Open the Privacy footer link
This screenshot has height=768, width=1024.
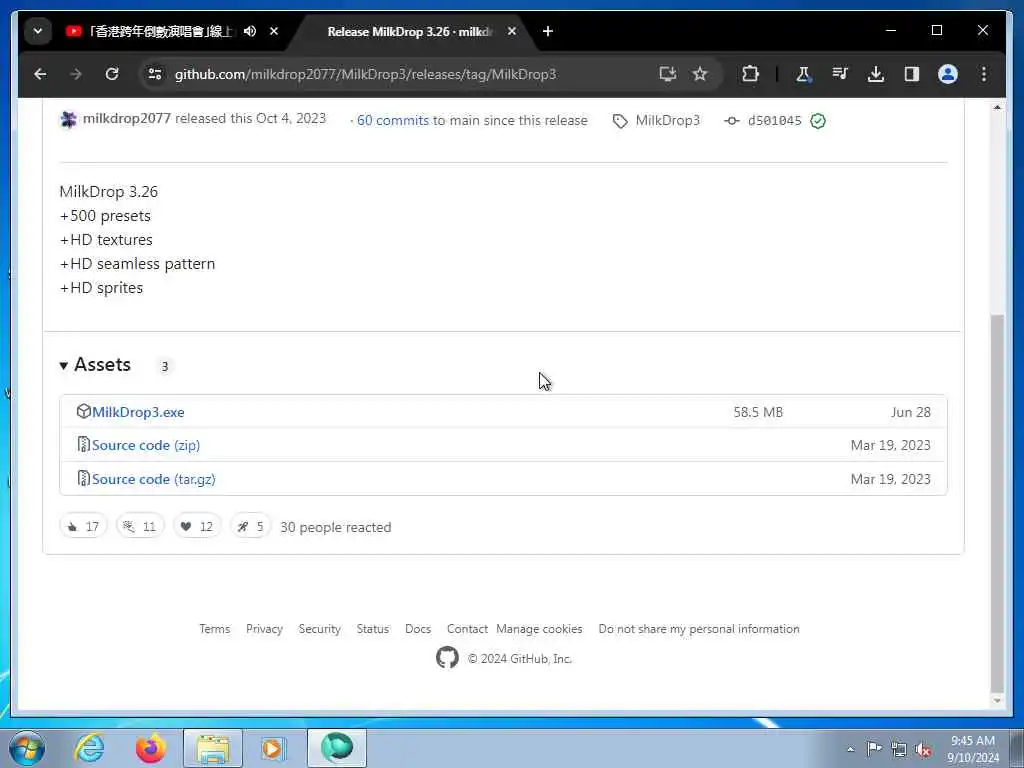pyautogui.click(x=264, y=629)
